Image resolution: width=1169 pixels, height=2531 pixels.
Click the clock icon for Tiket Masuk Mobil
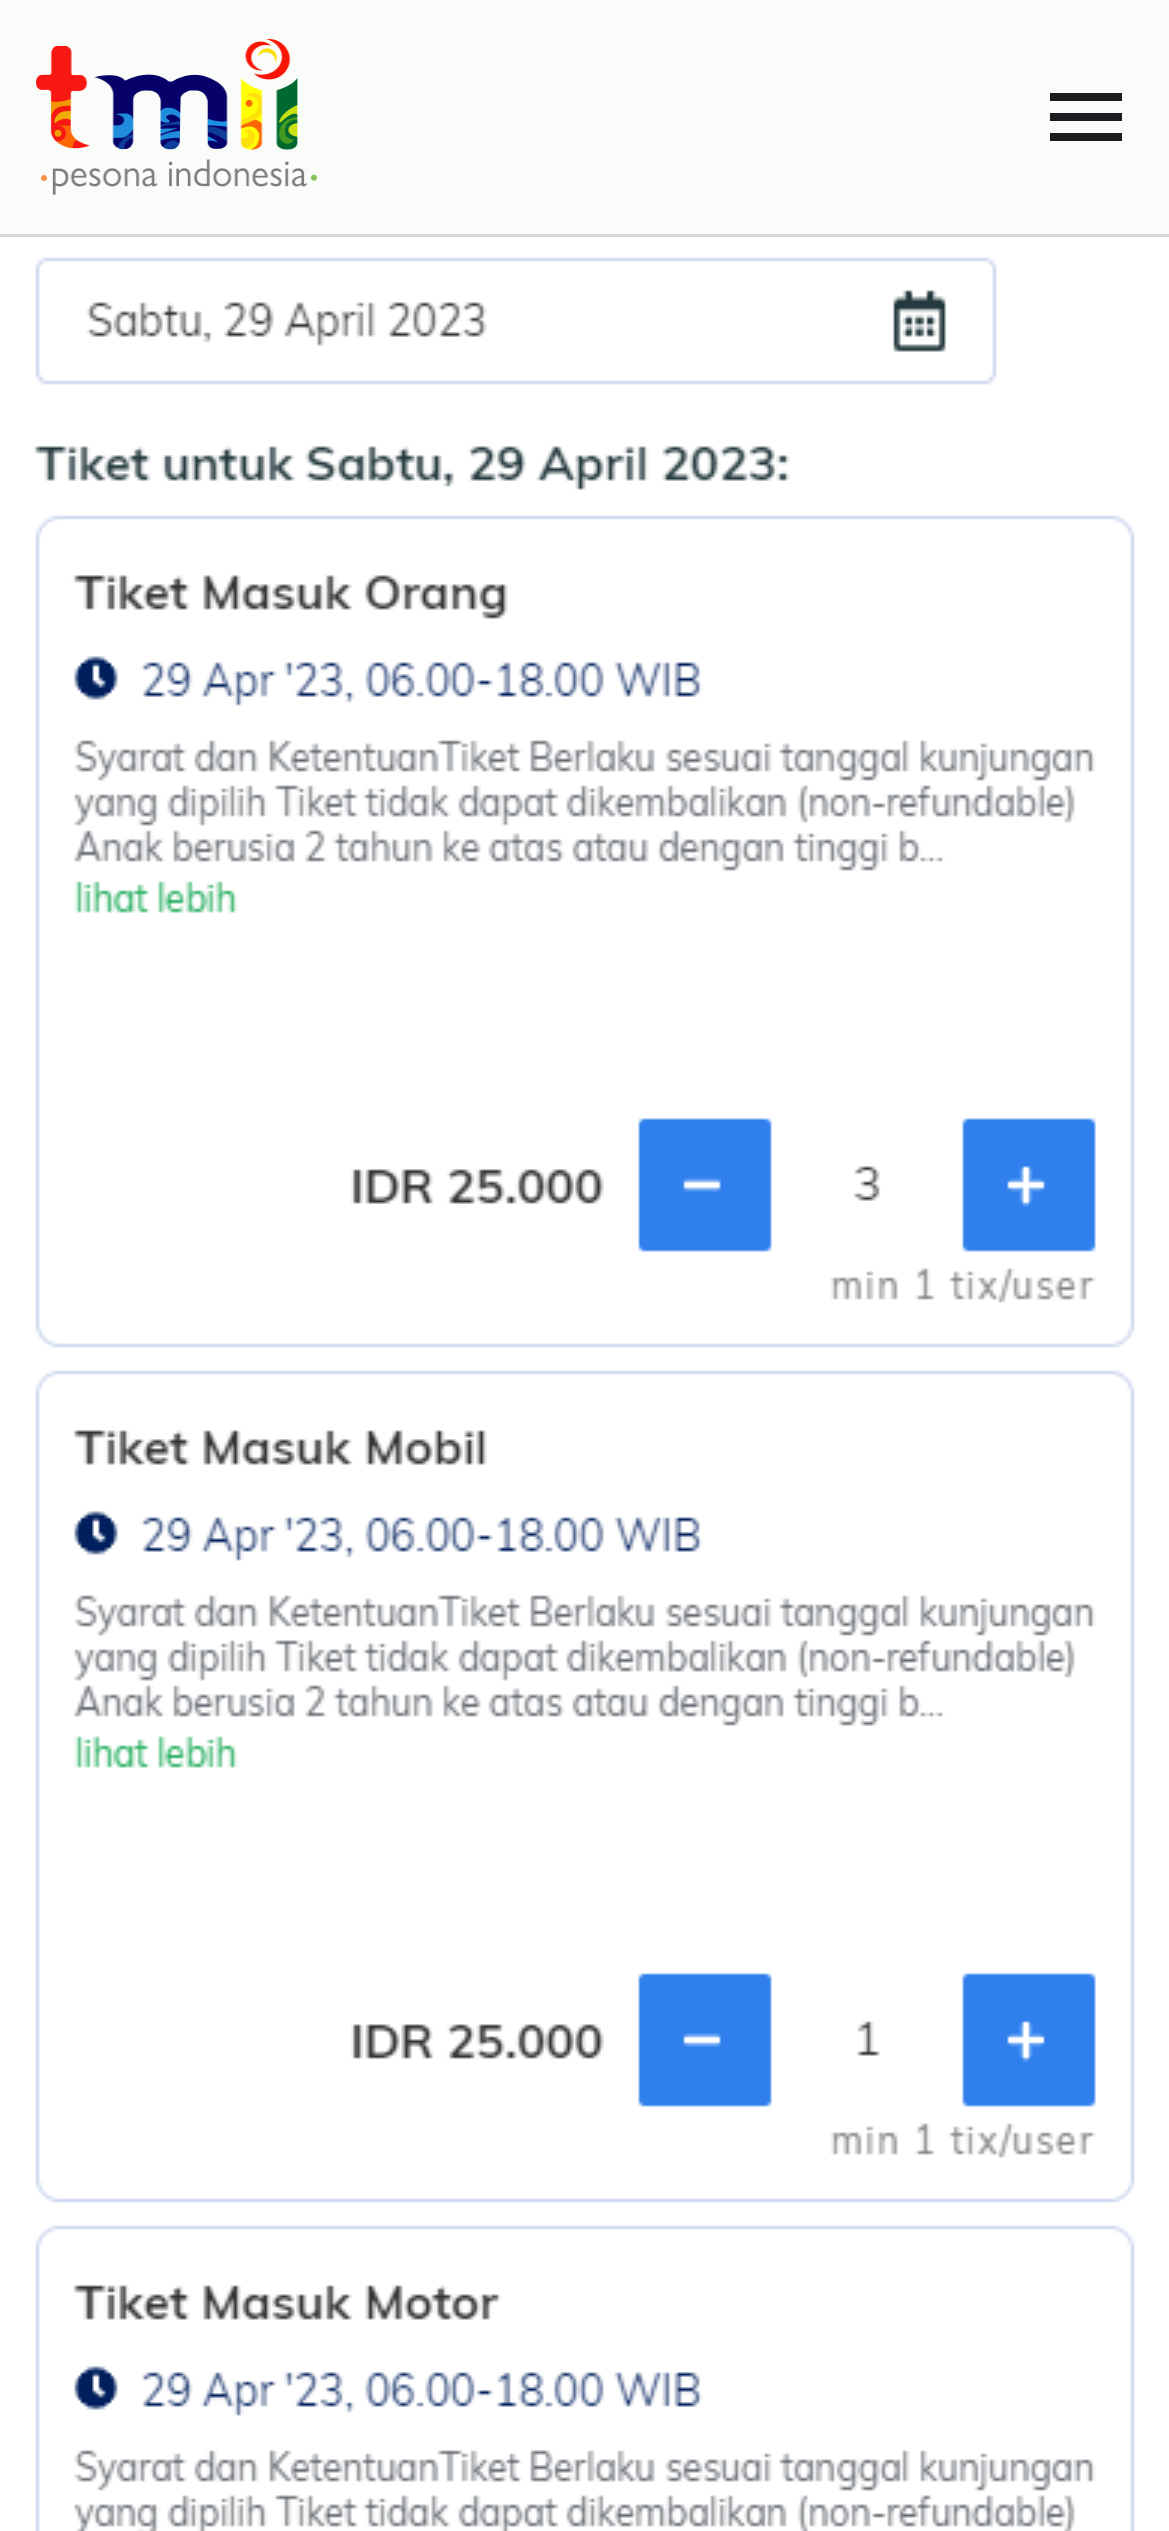(x=96, y=1534)
